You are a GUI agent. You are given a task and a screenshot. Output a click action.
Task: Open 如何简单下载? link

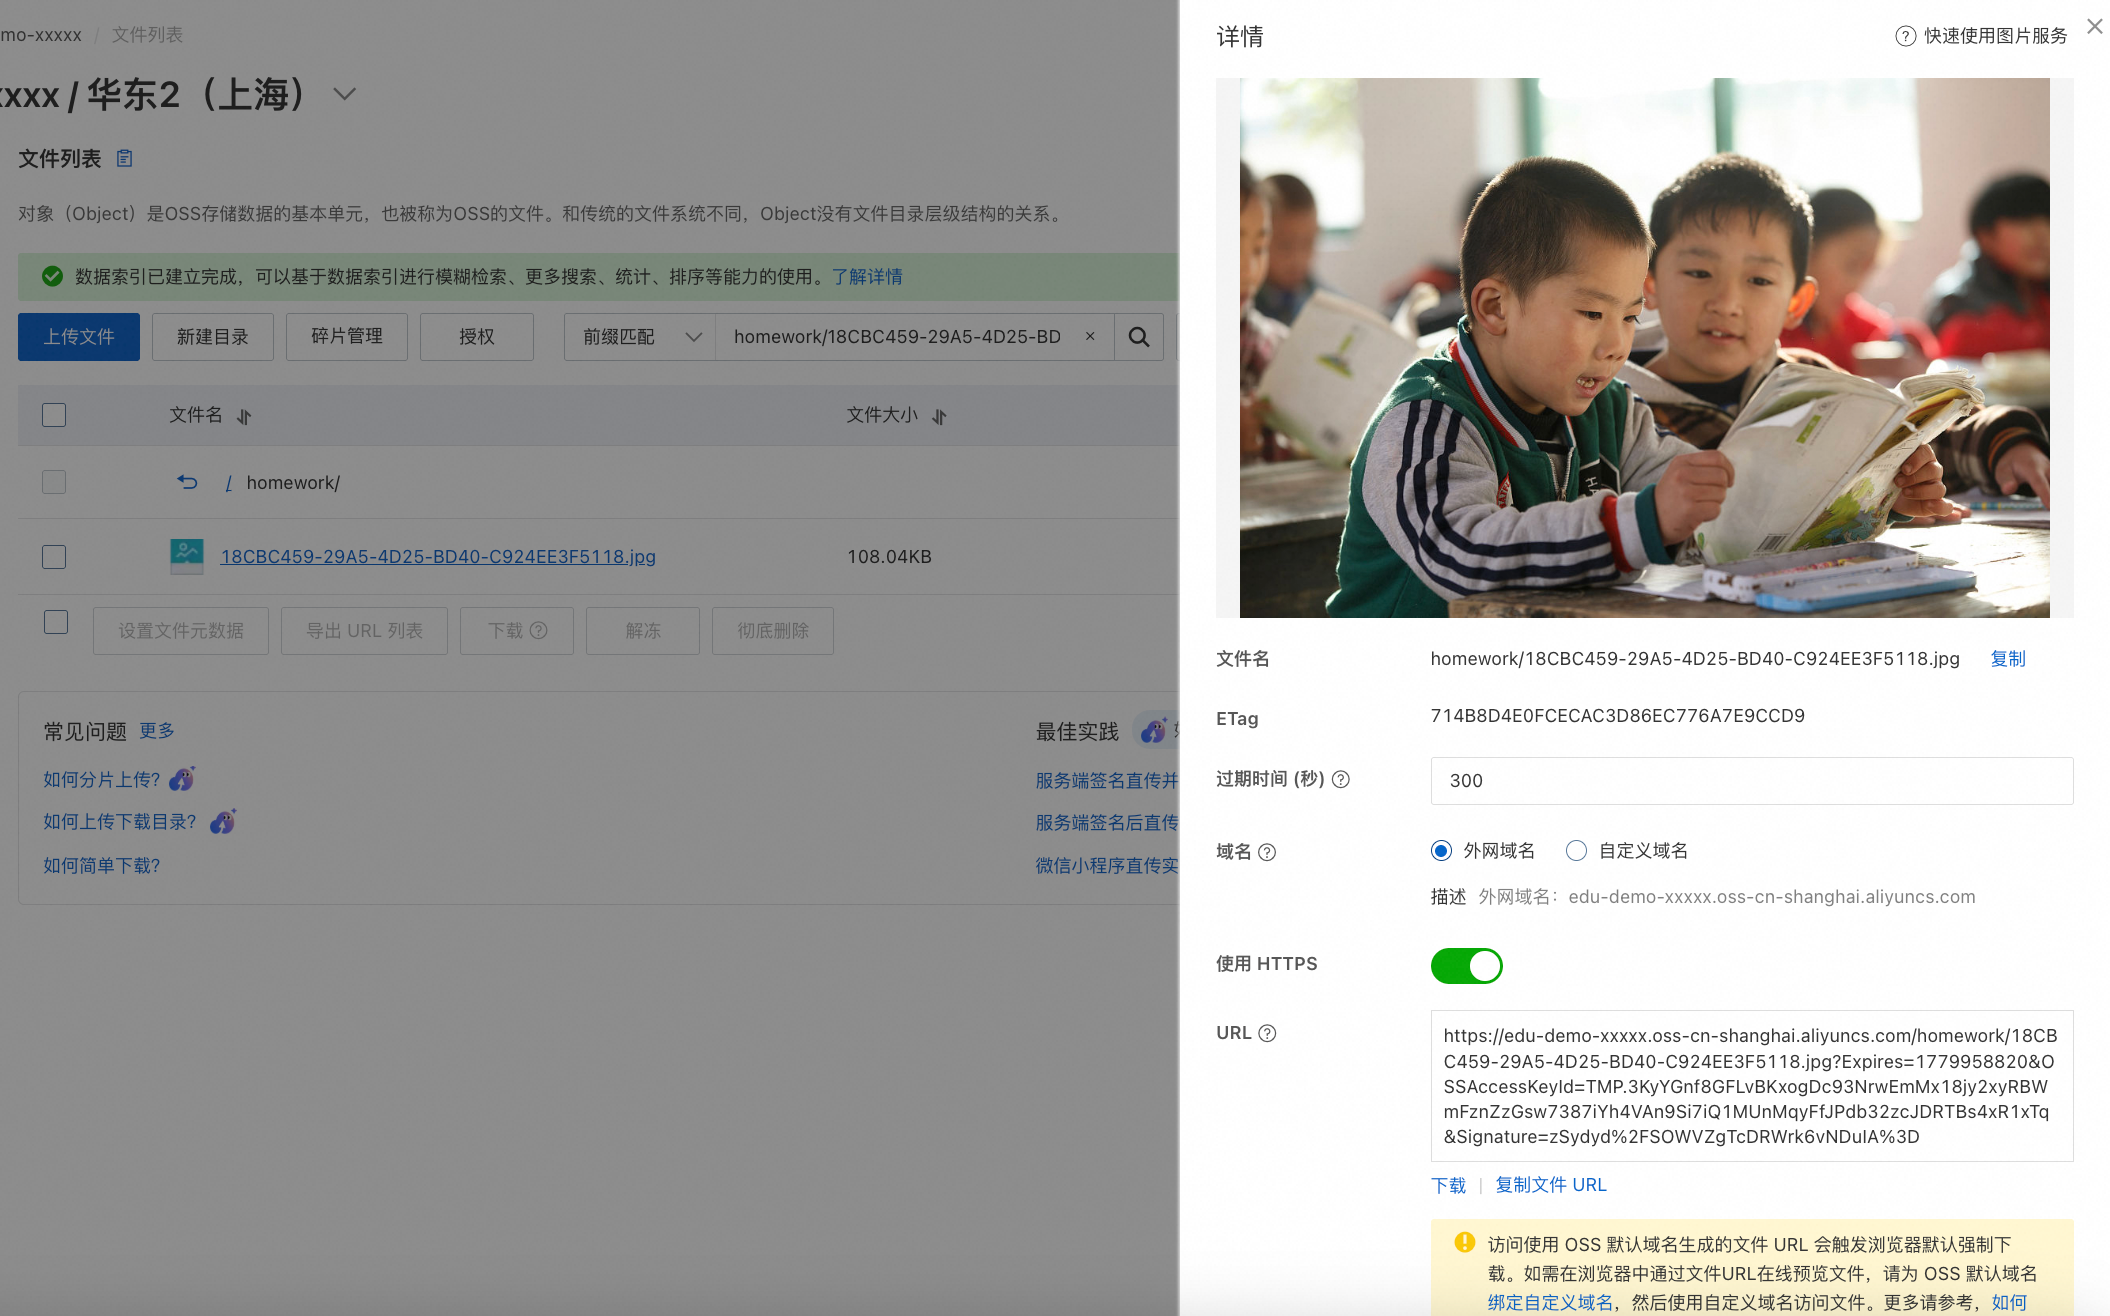tap(101, 866)
